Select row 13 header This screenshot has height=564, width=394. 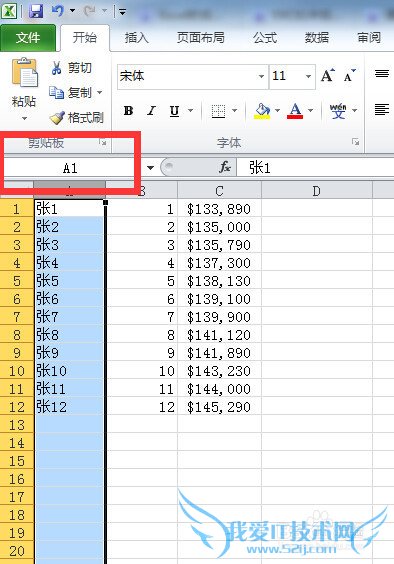click(17, 425)
